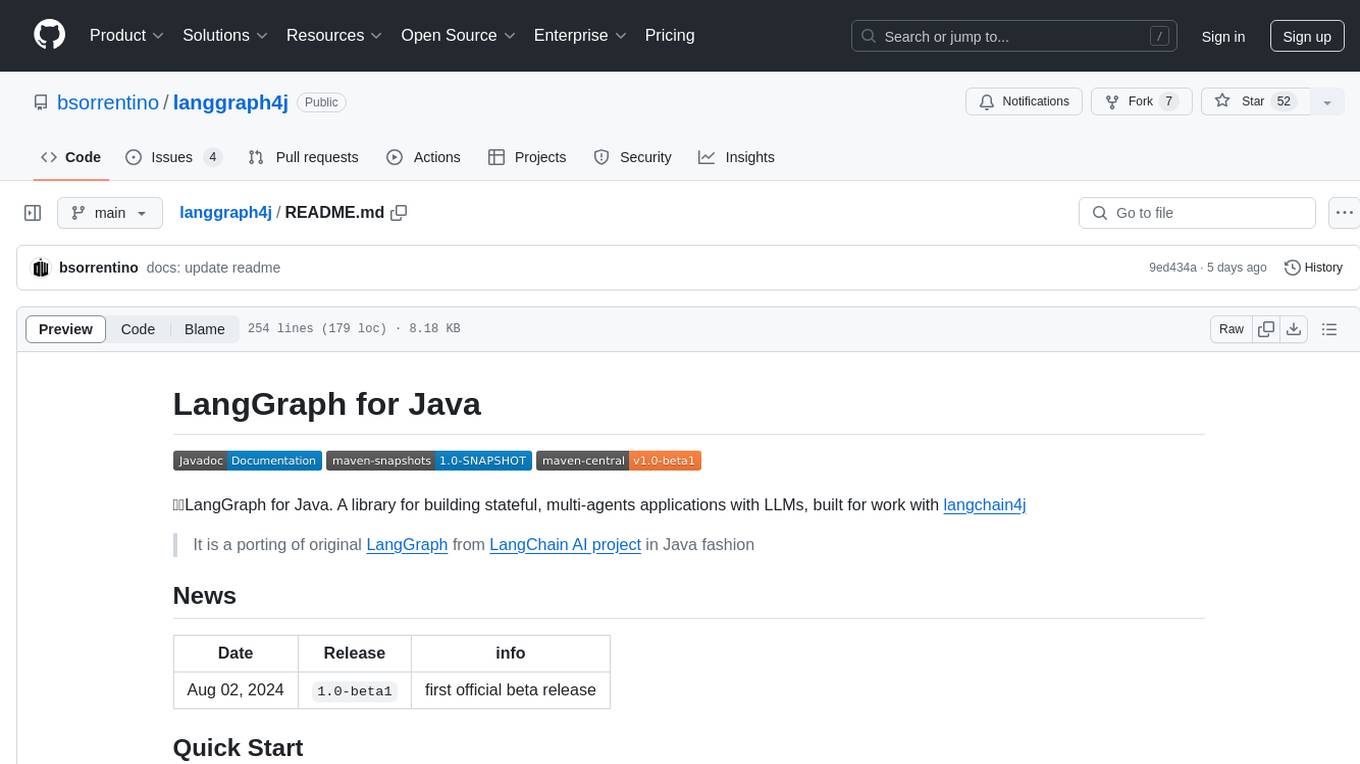Open the Code tab

pos(71,157)
